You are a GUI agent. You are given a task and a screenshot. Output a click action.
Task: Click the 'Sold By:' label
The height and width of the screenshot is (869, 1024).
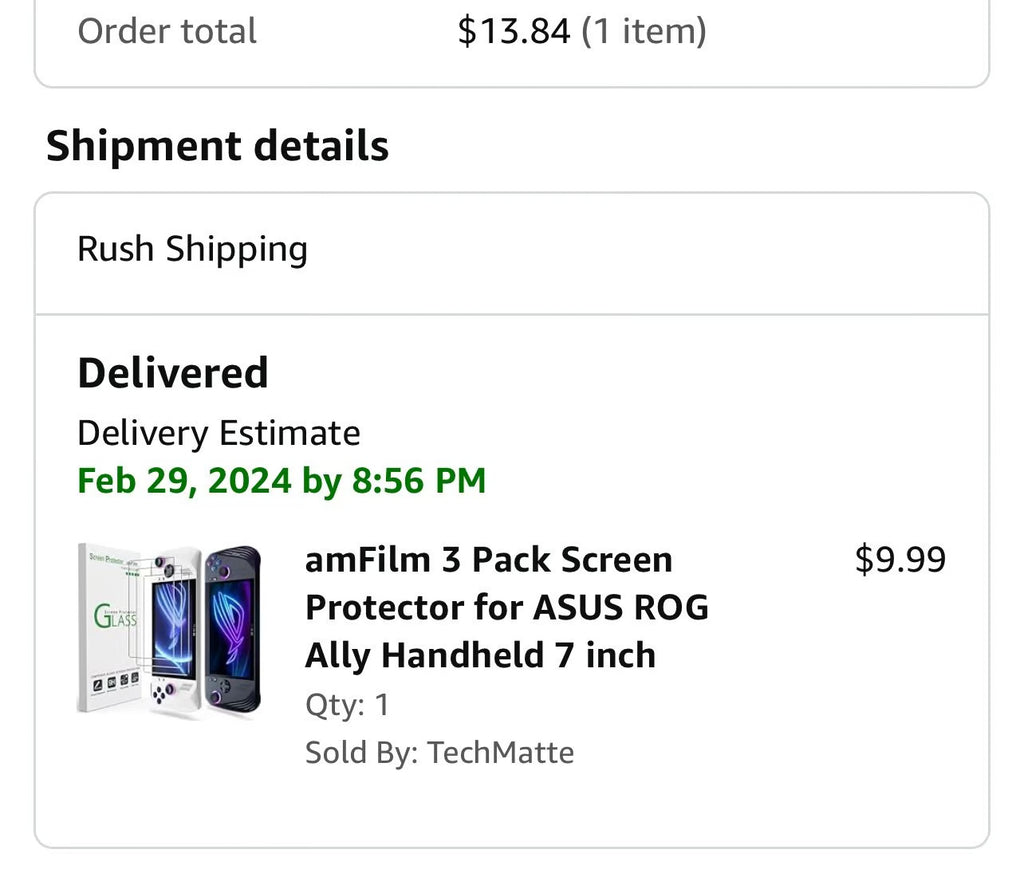[x=361, y=752]
